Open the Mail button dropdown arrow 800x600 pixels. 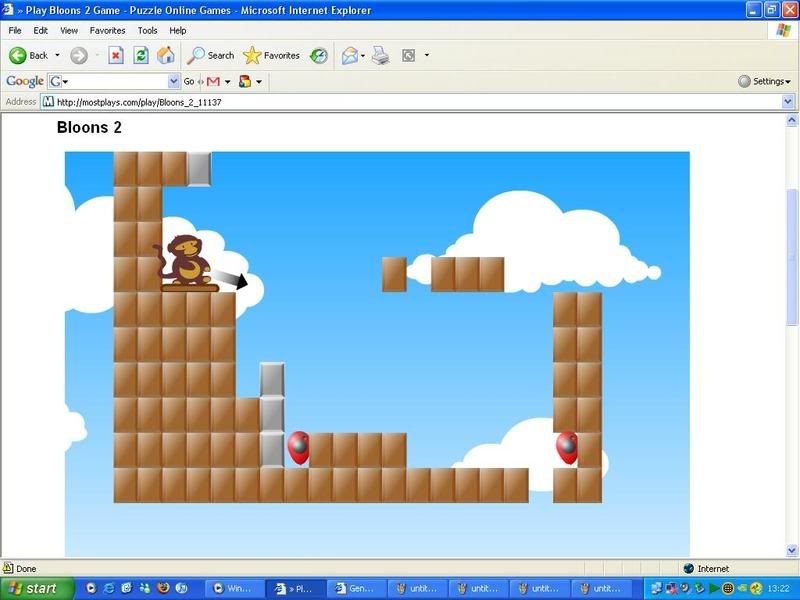tap(363, 55)
